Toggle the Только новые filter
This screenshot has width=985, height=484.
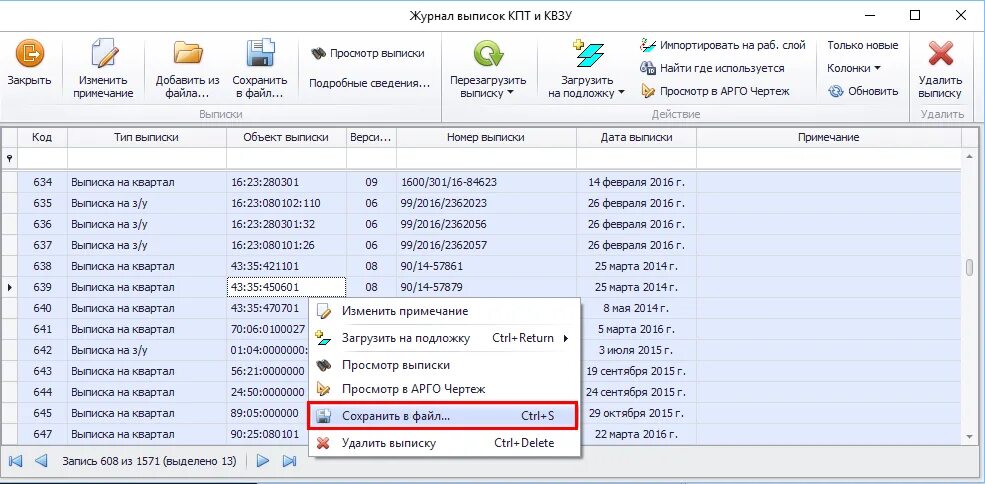click(x=863, y=45)
